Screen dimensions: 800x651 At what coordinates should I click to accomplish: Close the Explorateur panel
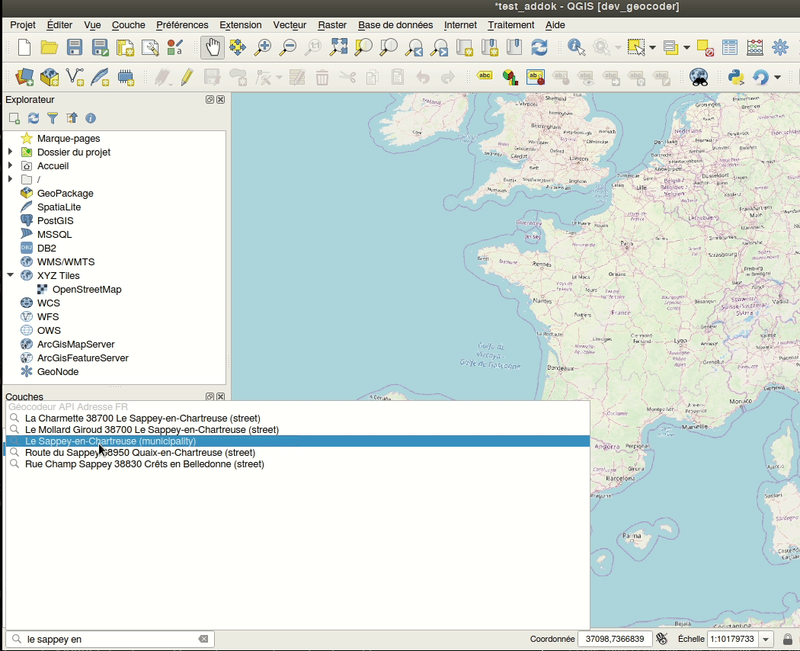(220, 99)
